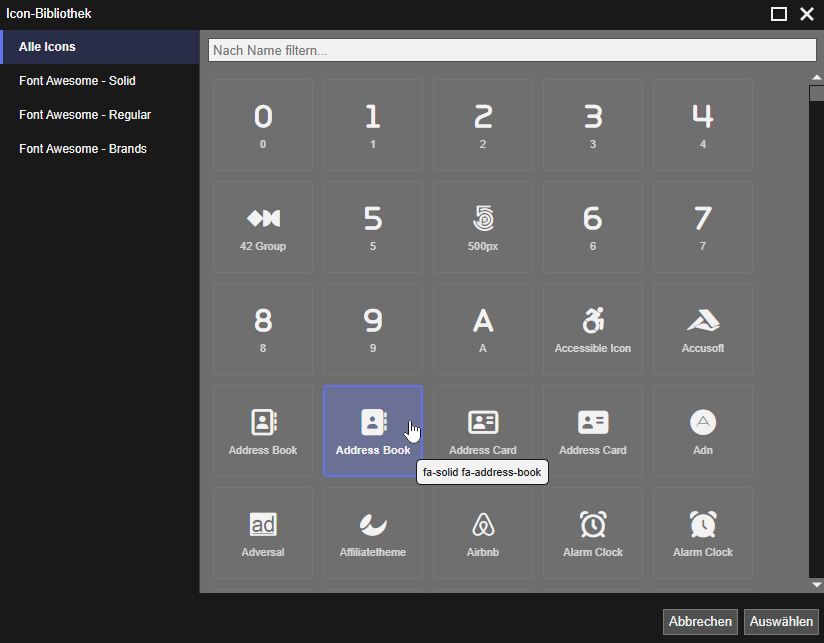Viewport: 824px width, 643px height.
Task: Choose the digit 5 icon tile
Action: tap(373, 227)
